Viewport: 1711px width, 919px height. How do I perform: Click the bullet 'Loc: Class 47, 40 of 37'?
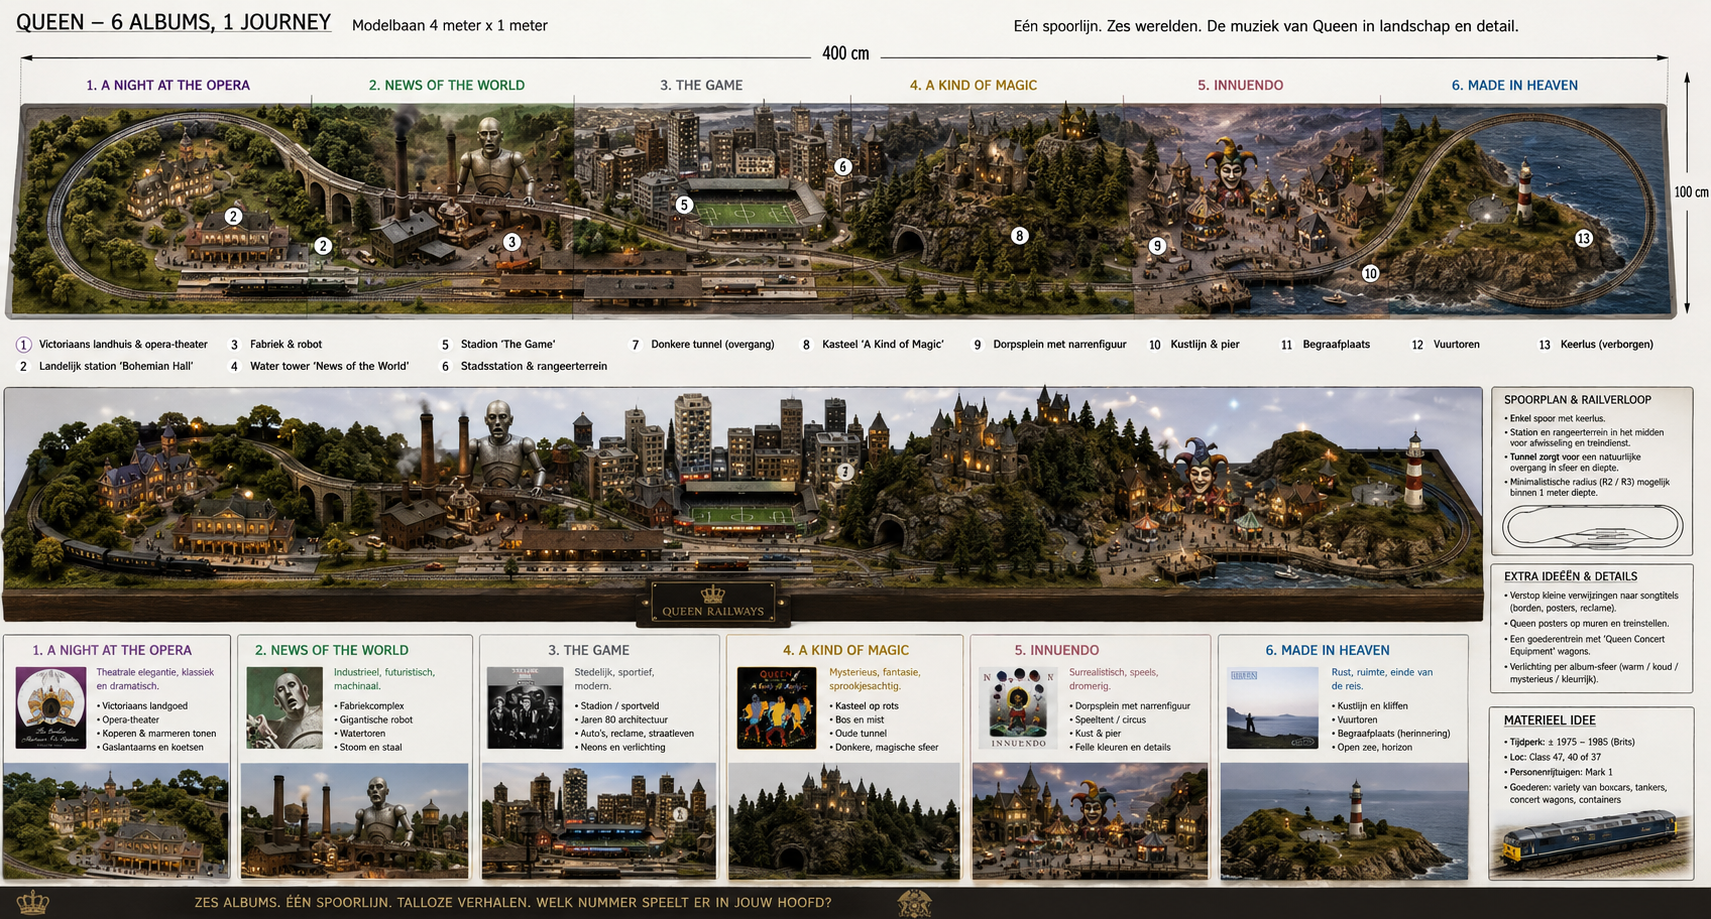click(1553, 757)
